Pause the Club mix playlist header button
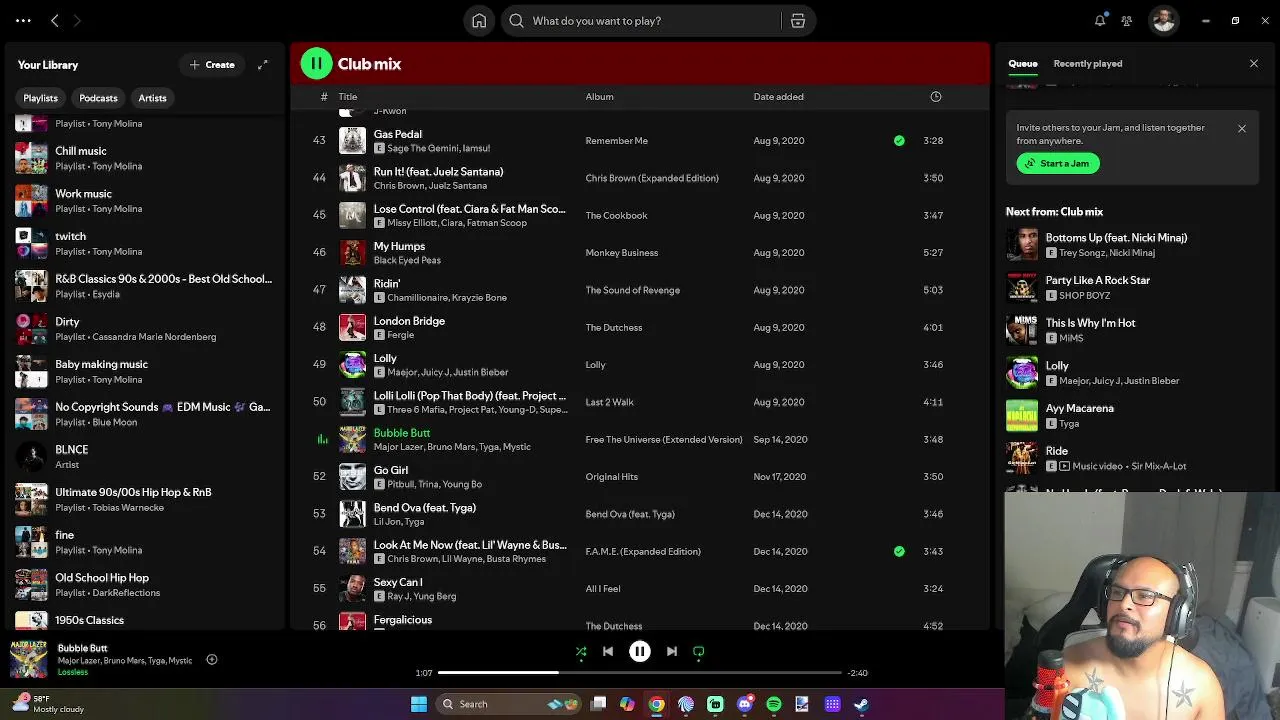This screenshot has width=1280, height=720. 316,63
